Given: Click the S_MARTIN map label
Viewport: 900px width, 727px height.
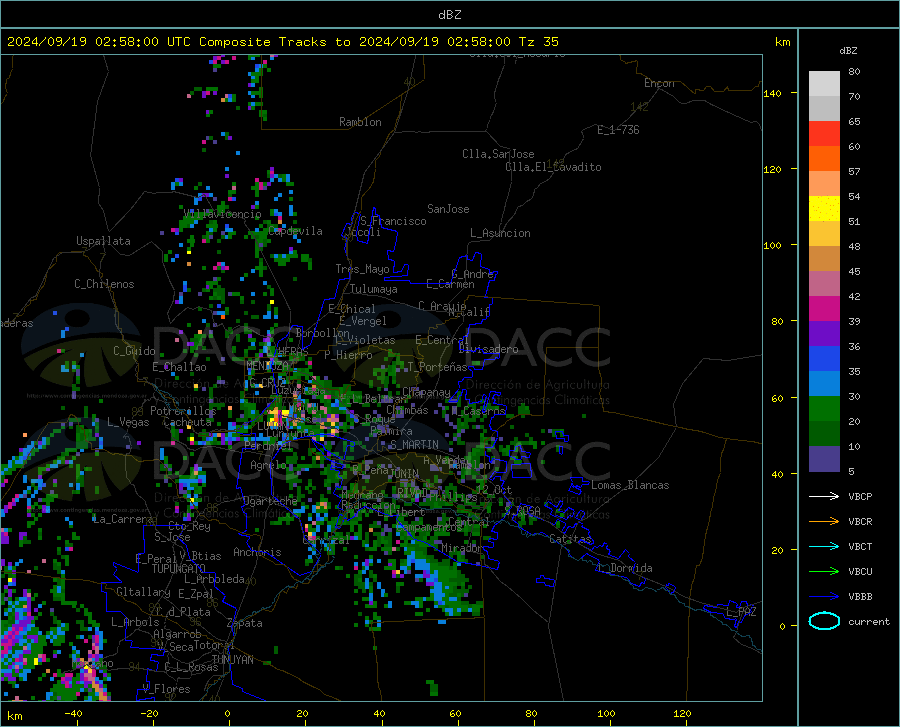Looking at the screenshot, I should point(414,445).
